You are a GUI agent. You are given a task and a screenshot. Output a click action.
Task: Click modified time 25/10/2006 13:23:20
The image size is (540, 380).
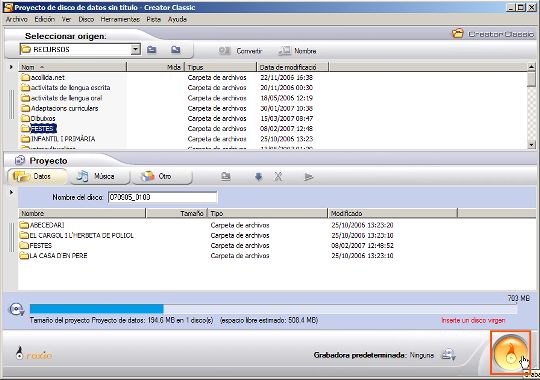click(362, 225)
